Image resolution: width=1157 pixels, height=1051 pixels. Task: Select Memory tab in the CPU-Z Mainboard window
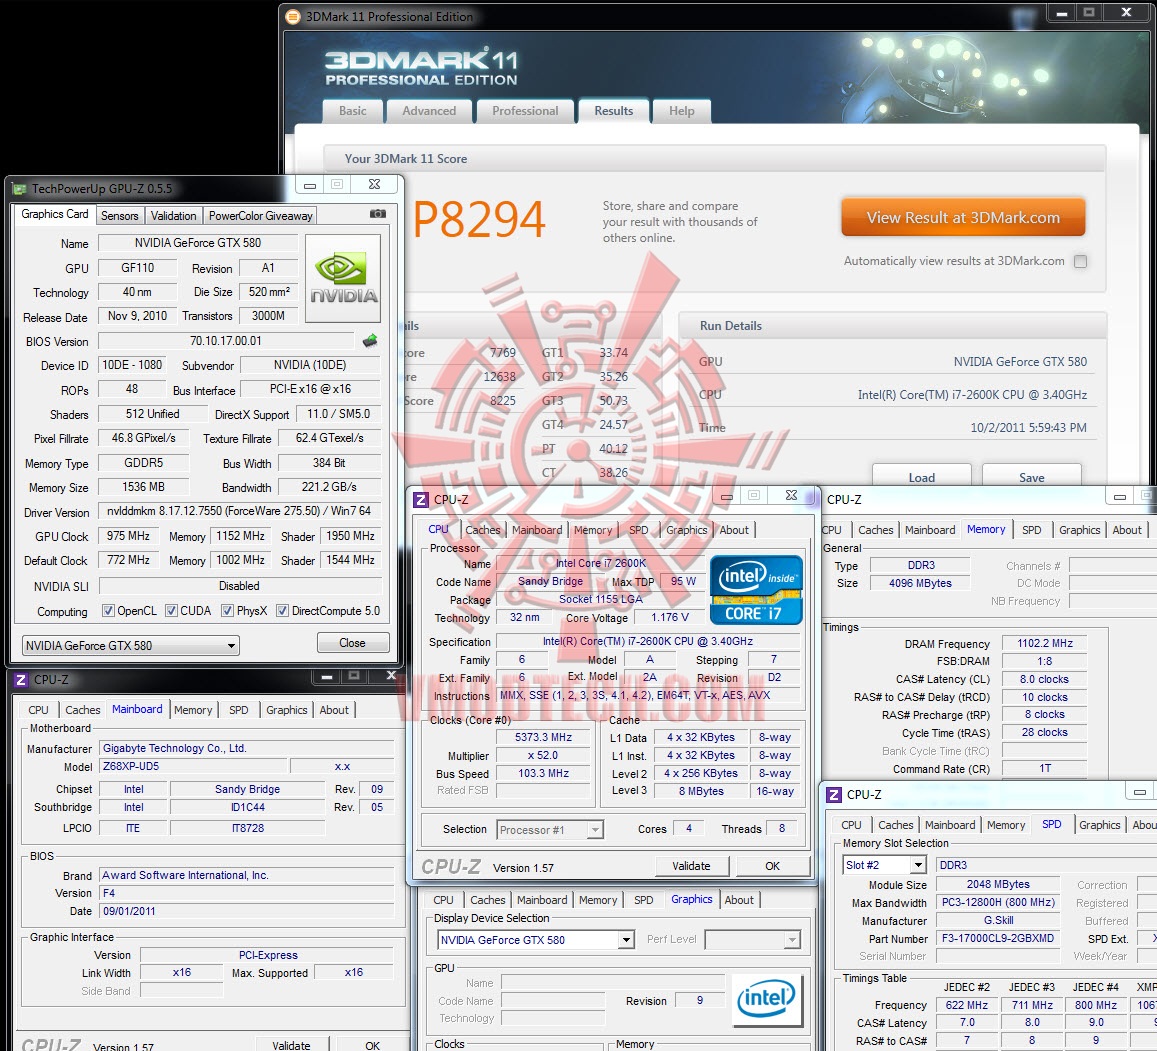193,710
